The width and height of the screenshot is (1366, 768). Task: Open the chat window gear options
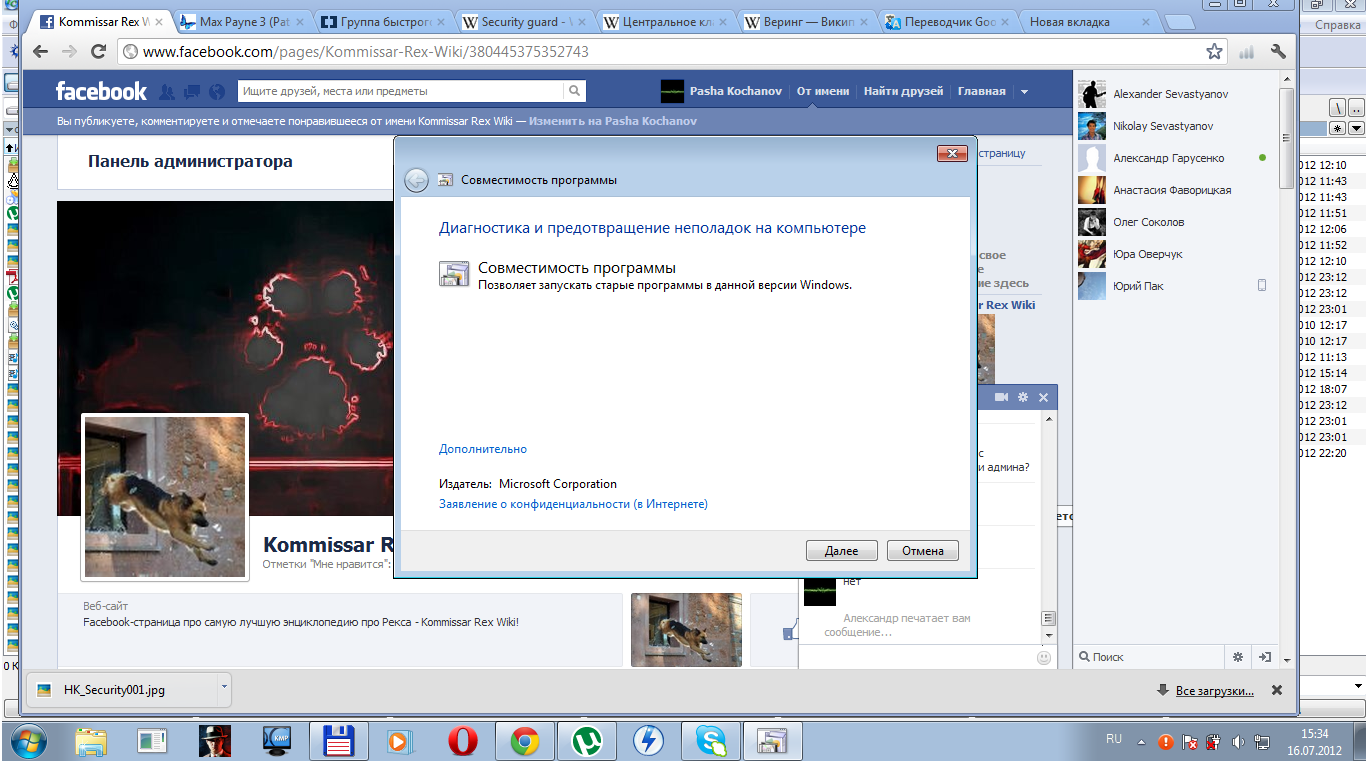coord(1023,397)
